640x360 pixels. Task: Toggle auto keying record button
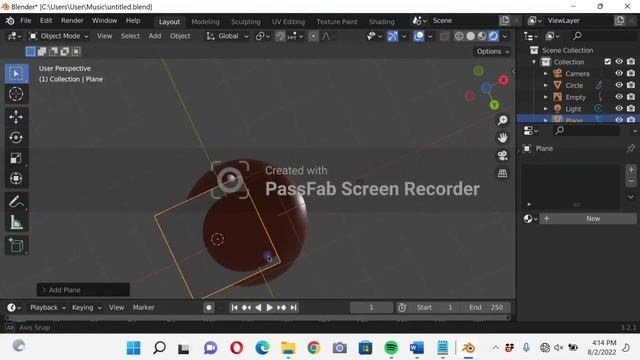209,307
